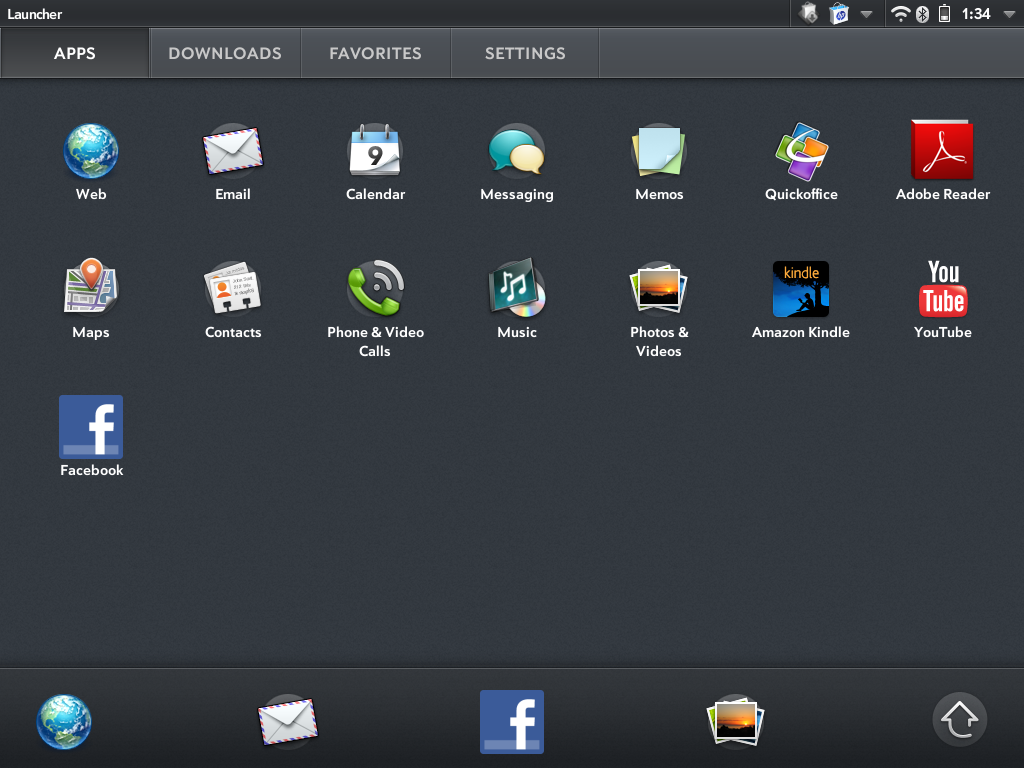Open the Maps app
Screen dimensions: 1024x768
pyautogui.click(x=91, y=286)
